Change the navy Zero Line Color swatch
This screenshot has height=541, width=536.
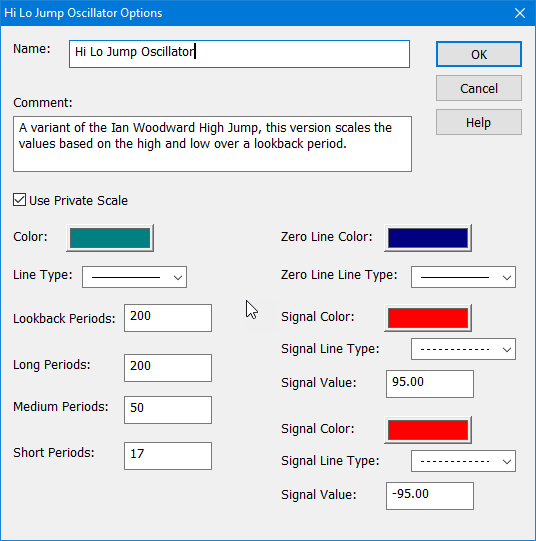coord(428,238)
